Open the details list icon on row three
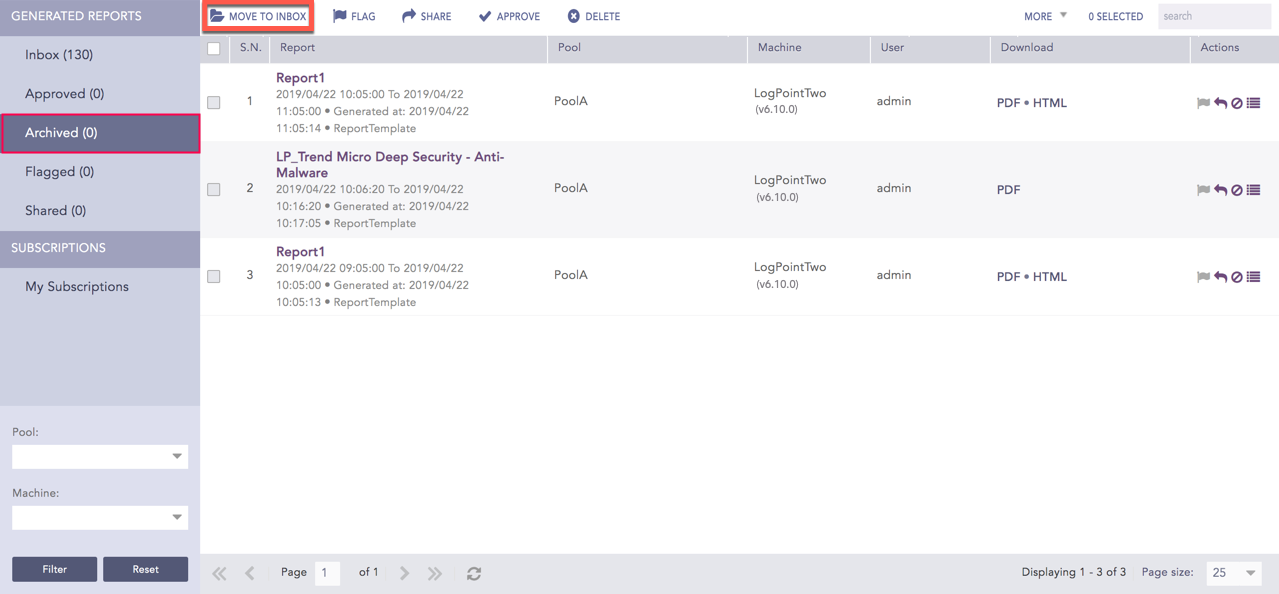The width and height of the screenshot is (1279, 594). click(x=1253, y=277)
